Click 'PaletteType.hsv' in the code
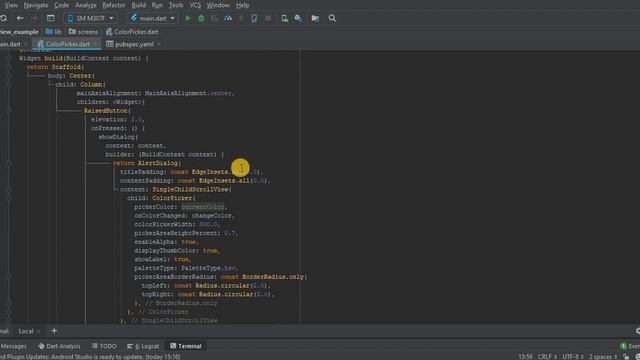 pos(209,268)
